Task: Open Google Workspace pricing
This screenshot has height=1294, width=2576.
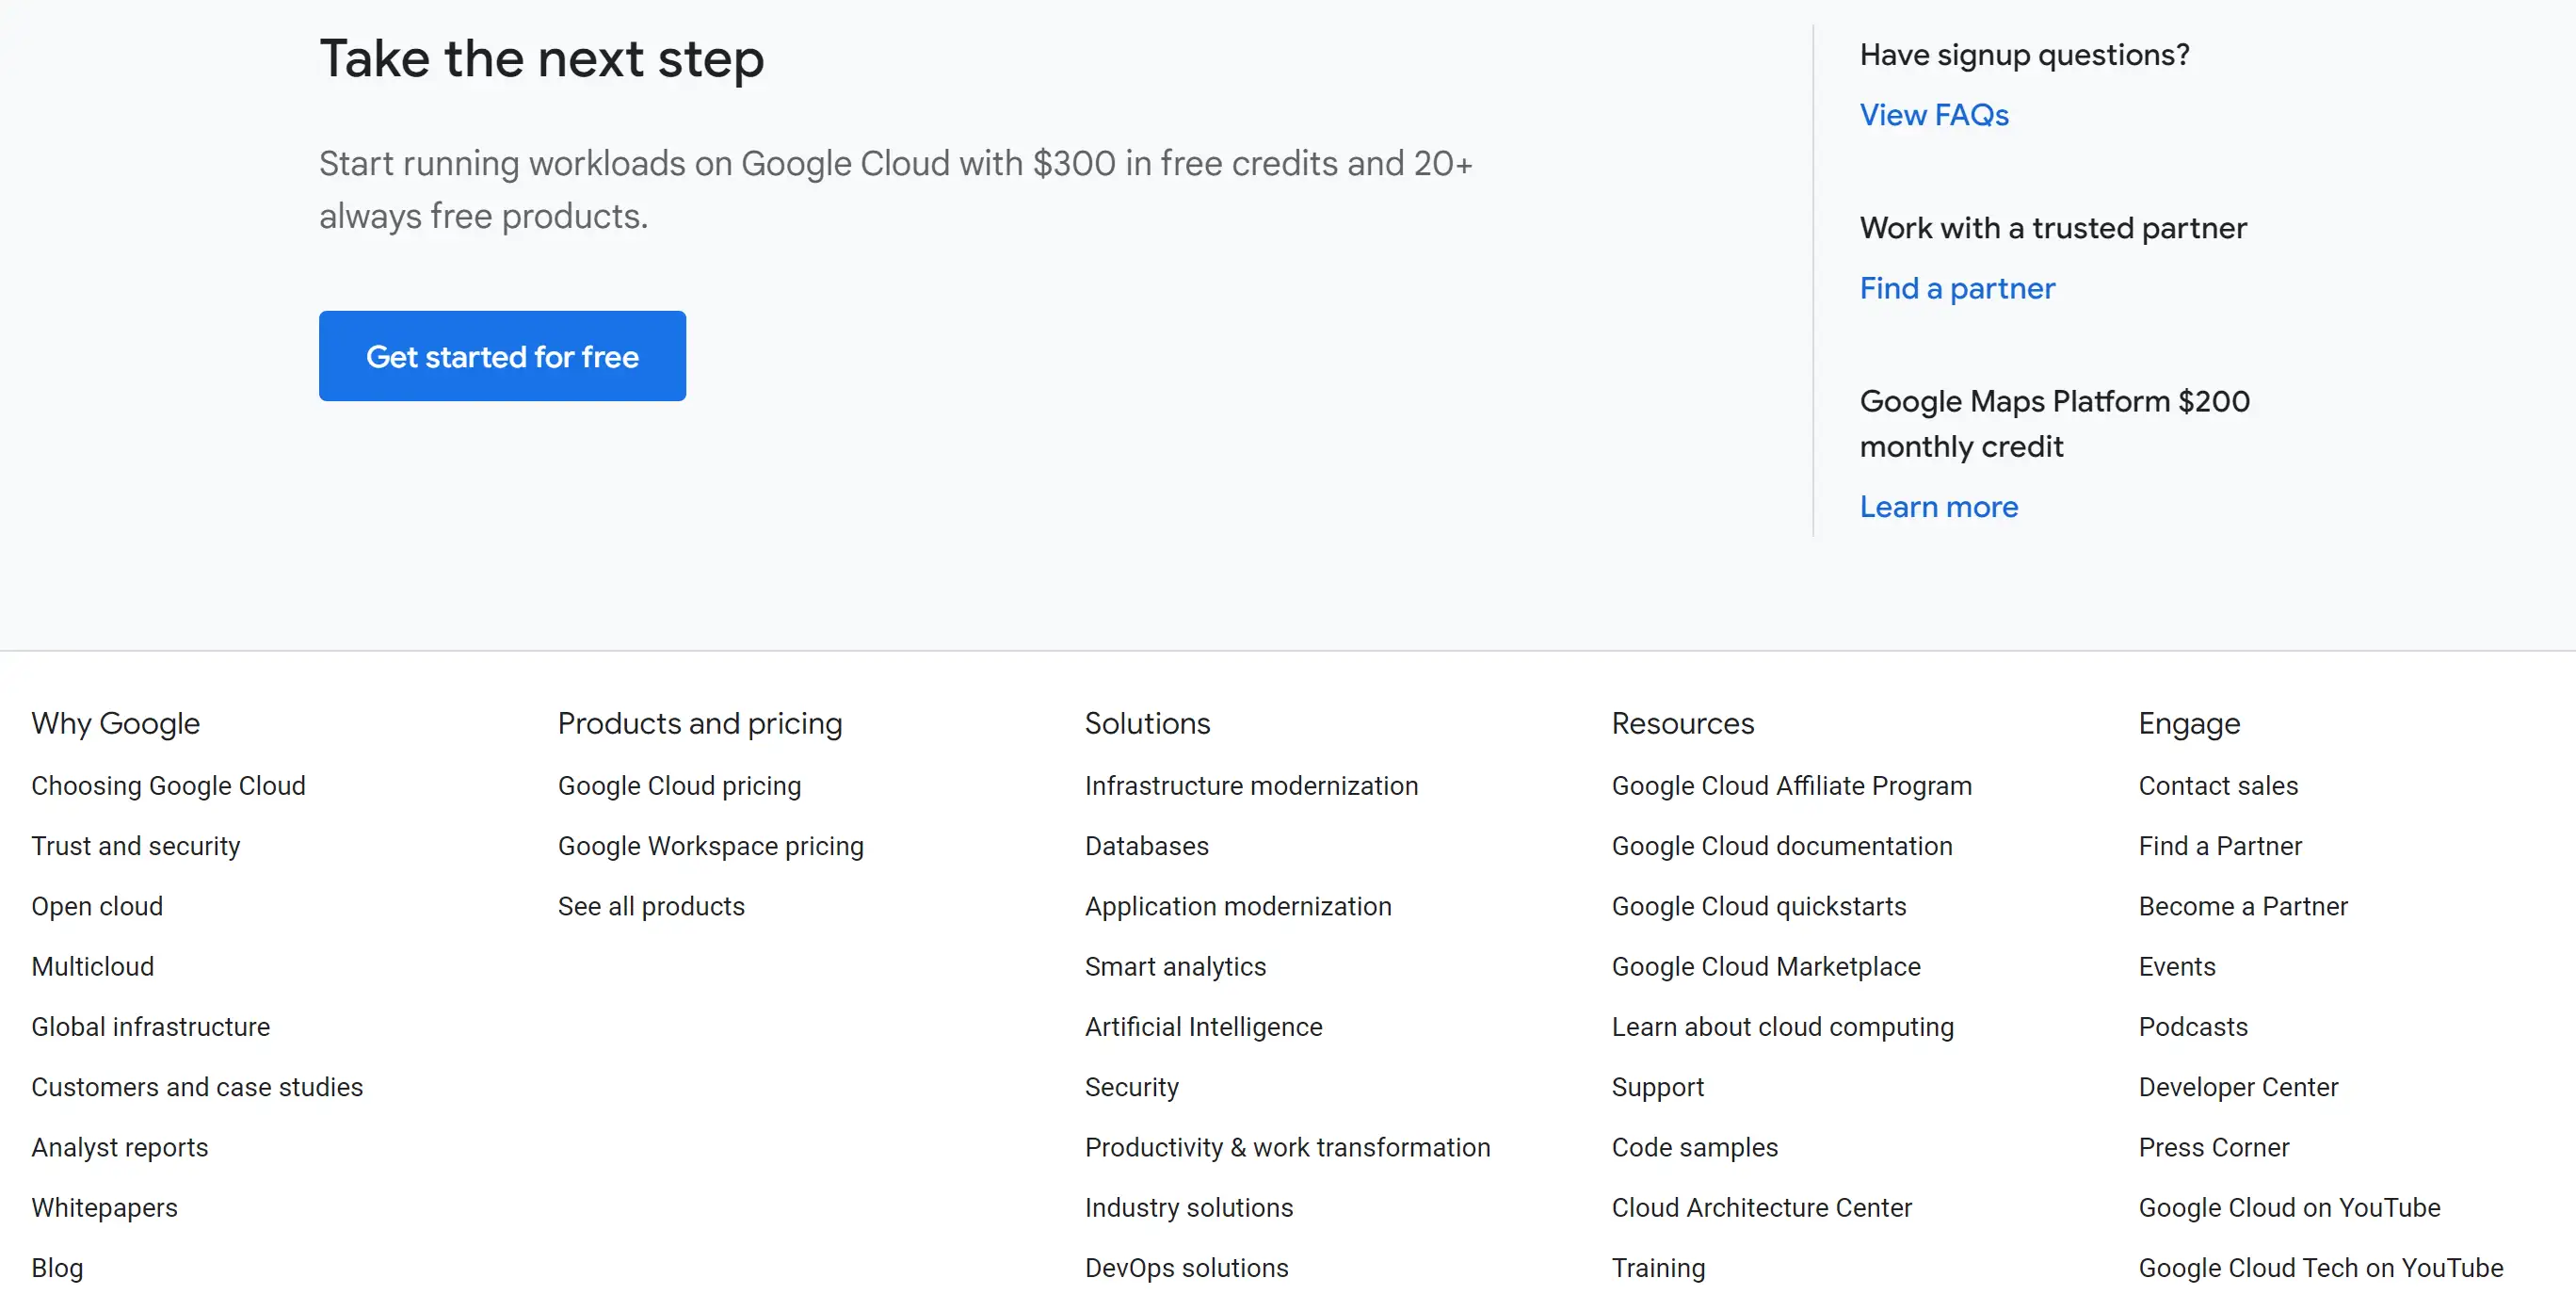Action: click(711, 846)
